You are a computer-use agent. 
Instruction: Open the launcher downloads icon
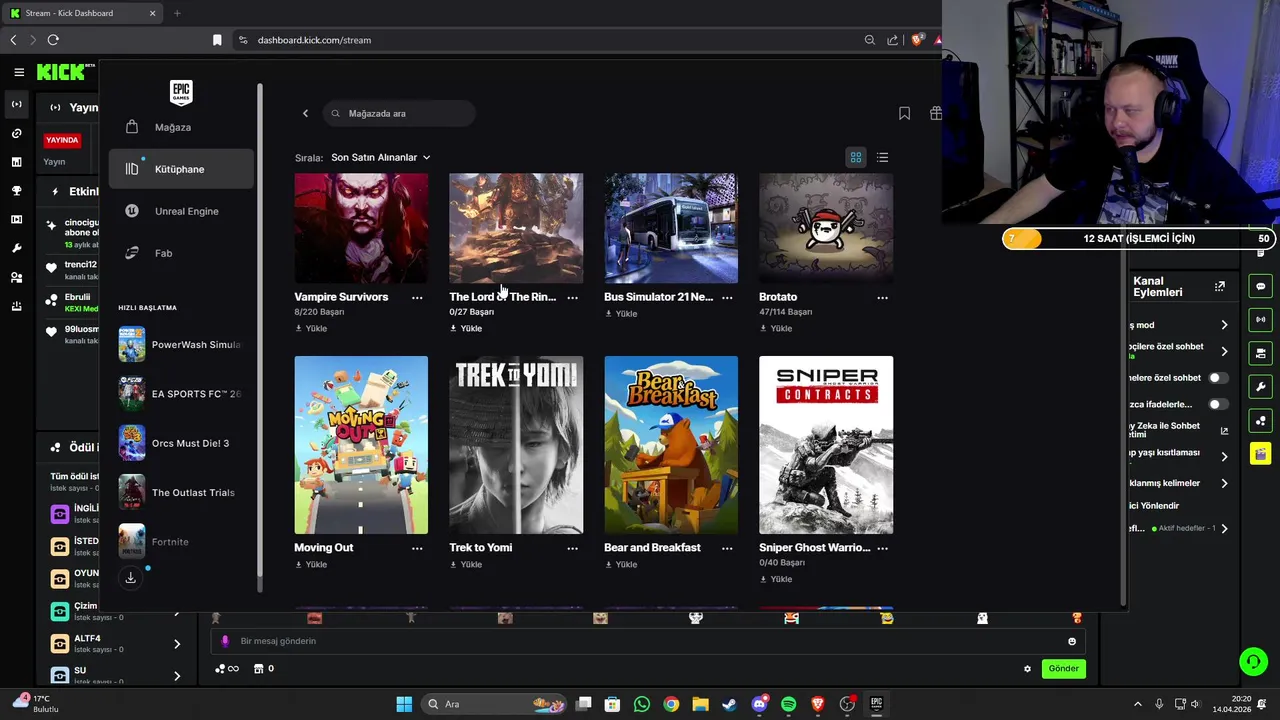coord(130,578)
